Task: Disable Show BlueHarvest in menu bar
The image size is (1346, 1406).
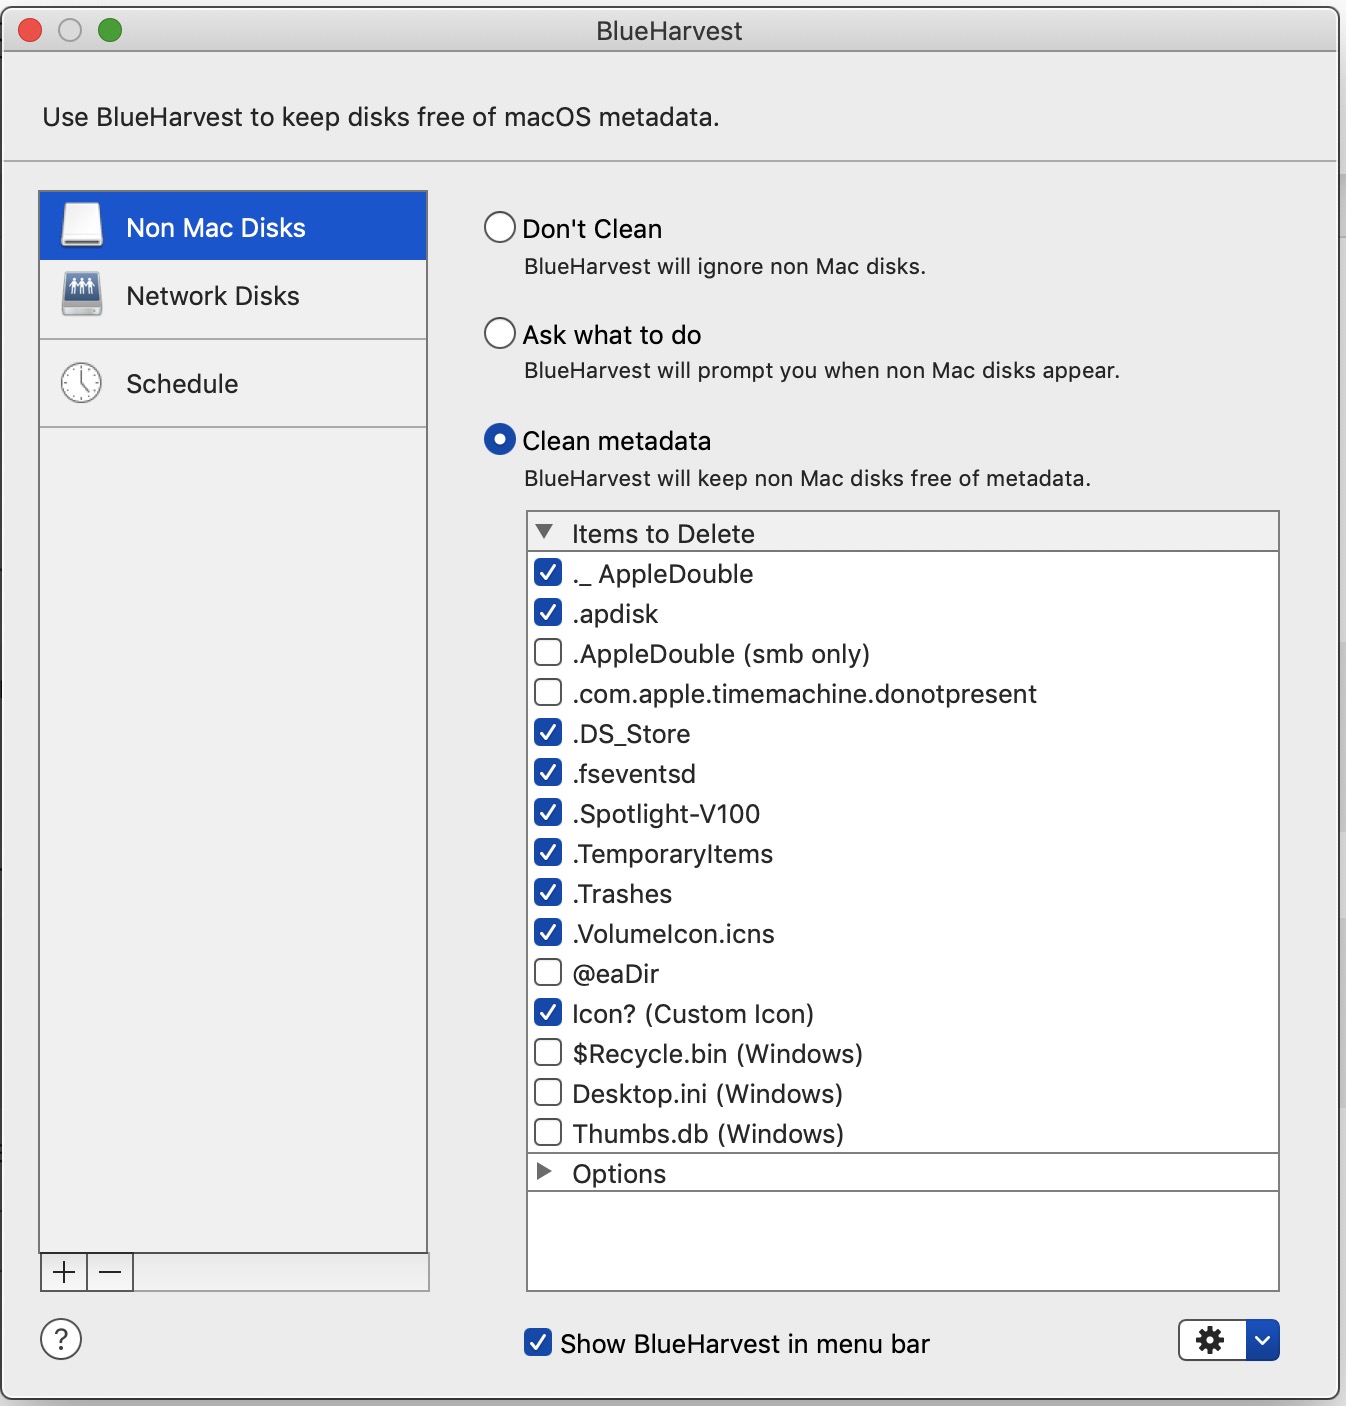Action: tap(538, 1343)
